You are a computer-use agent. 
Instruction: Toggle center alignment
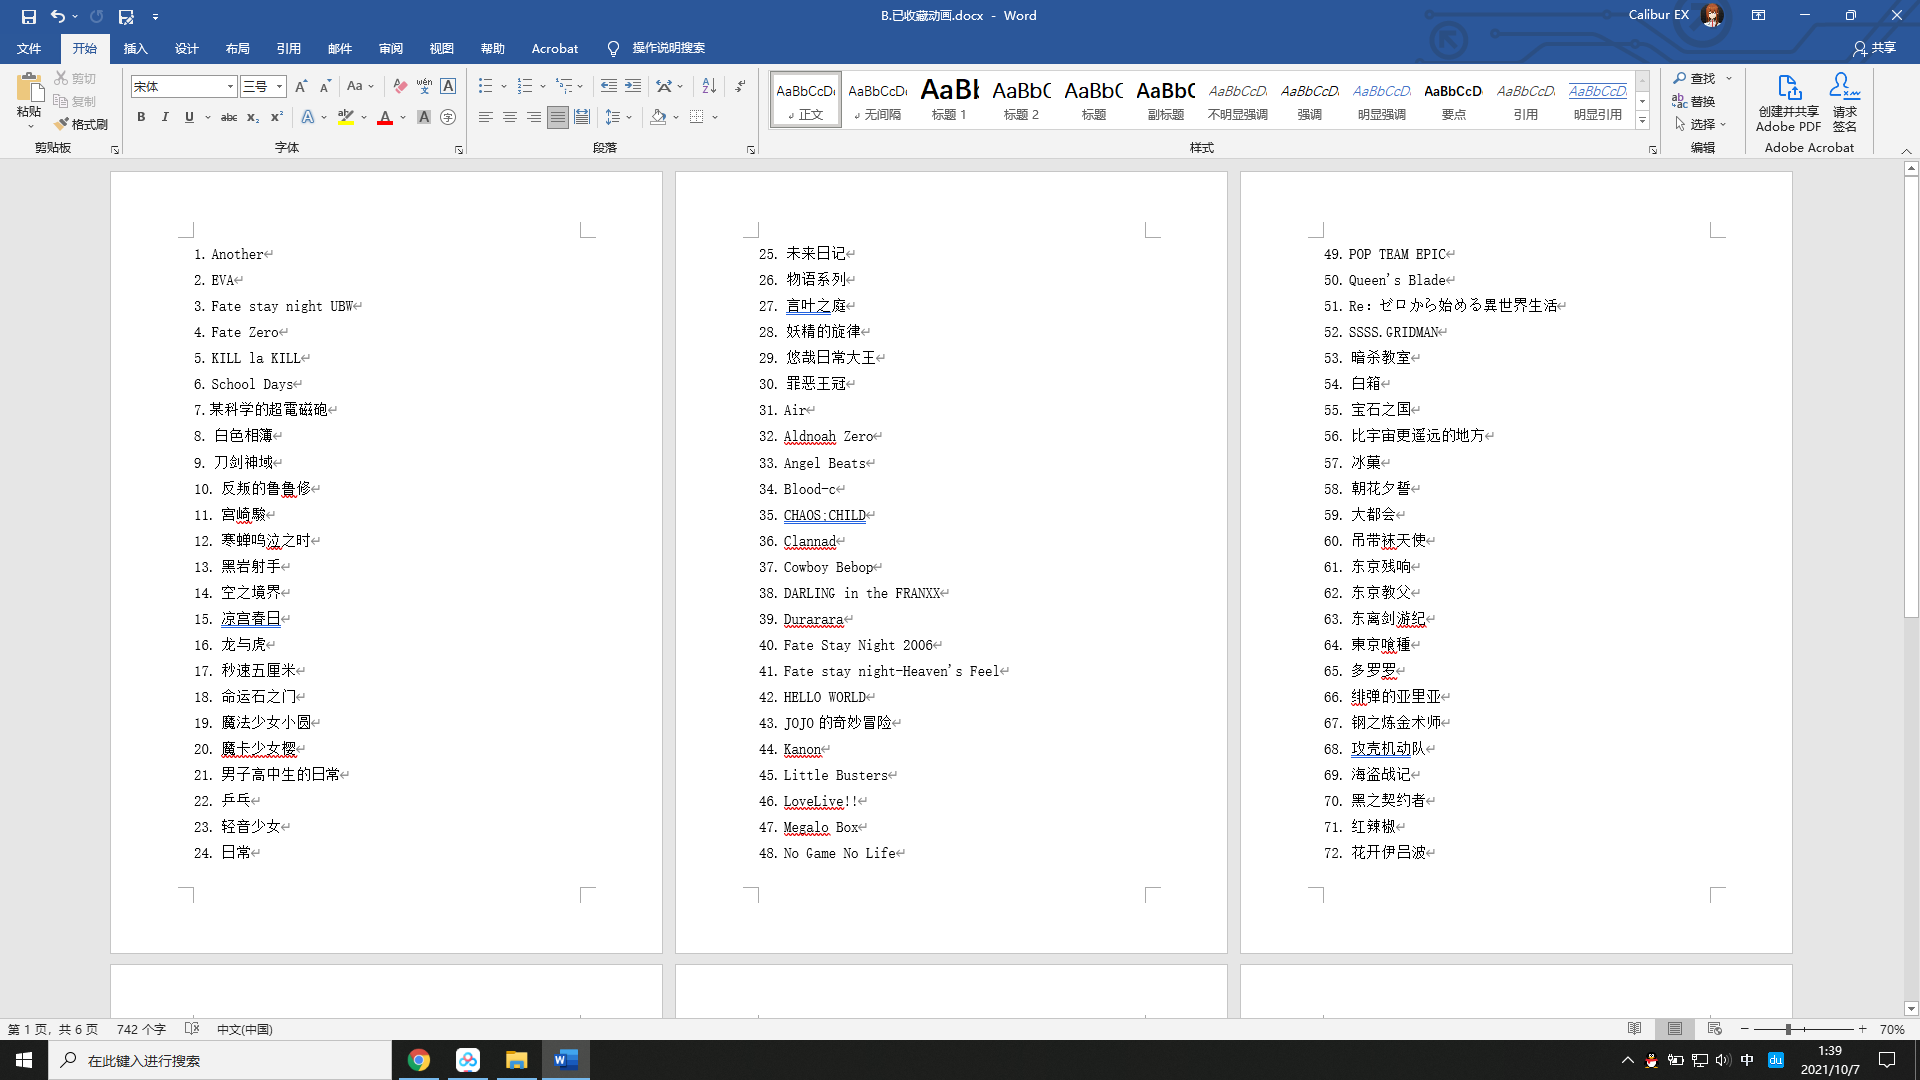coord(509,118)
